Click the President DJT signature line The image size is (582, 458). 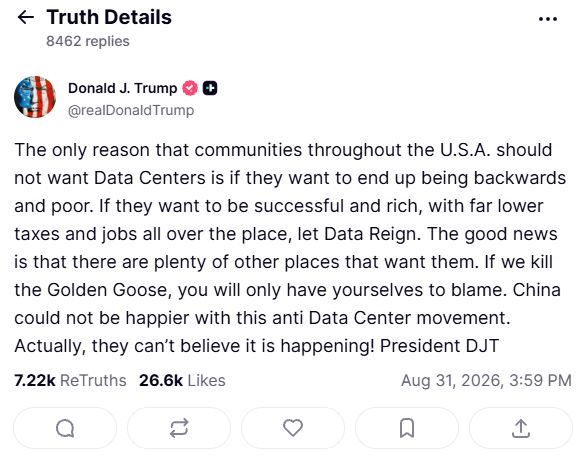coord(439,346)
